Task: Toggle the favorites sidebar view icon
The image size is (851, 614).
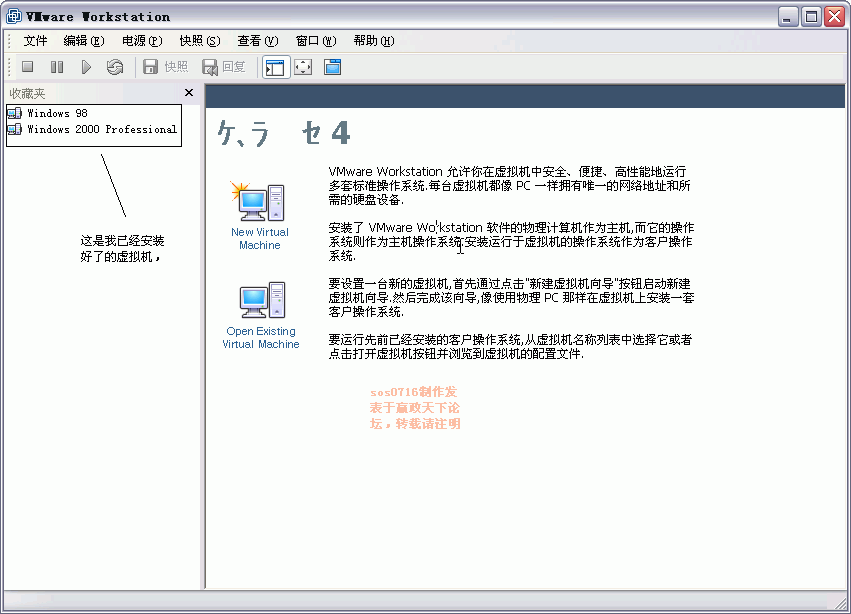Action: pos(274,67)
